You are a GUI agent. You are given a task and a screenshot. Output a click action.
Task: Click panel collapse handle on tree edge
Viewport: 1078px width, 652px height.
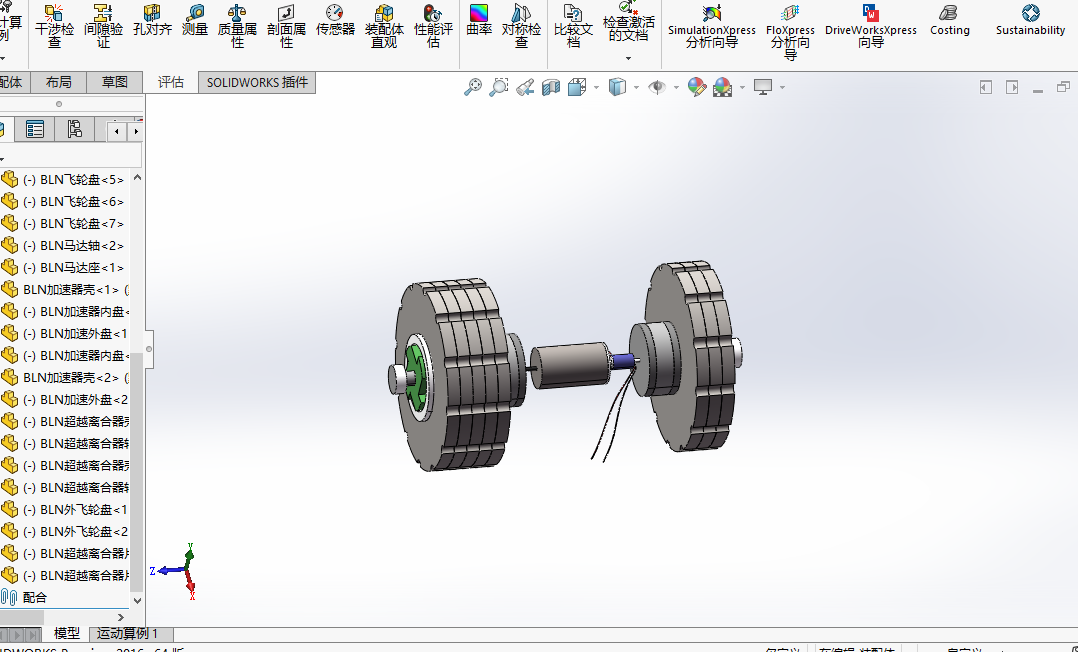click(148, 349)
